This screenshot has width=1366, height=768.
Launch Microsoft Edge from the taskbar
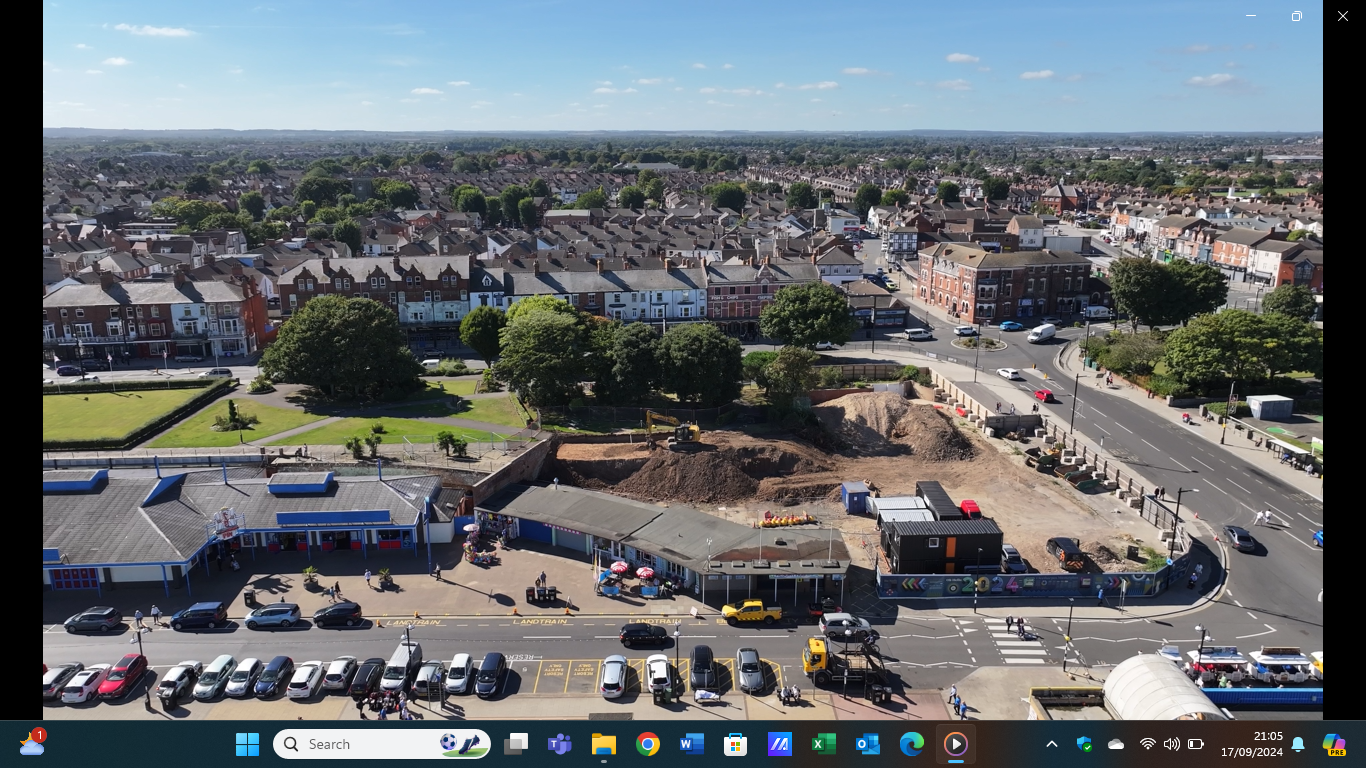click(x=911, y=744)
